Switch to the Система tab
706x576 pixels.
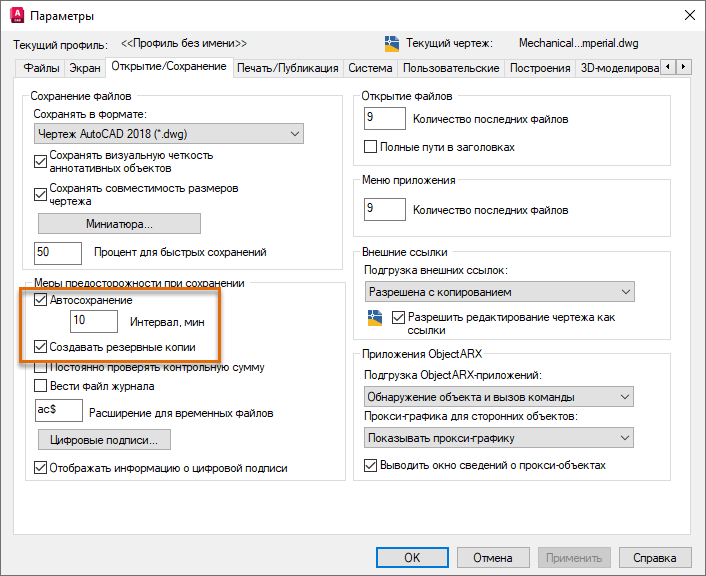370,68
